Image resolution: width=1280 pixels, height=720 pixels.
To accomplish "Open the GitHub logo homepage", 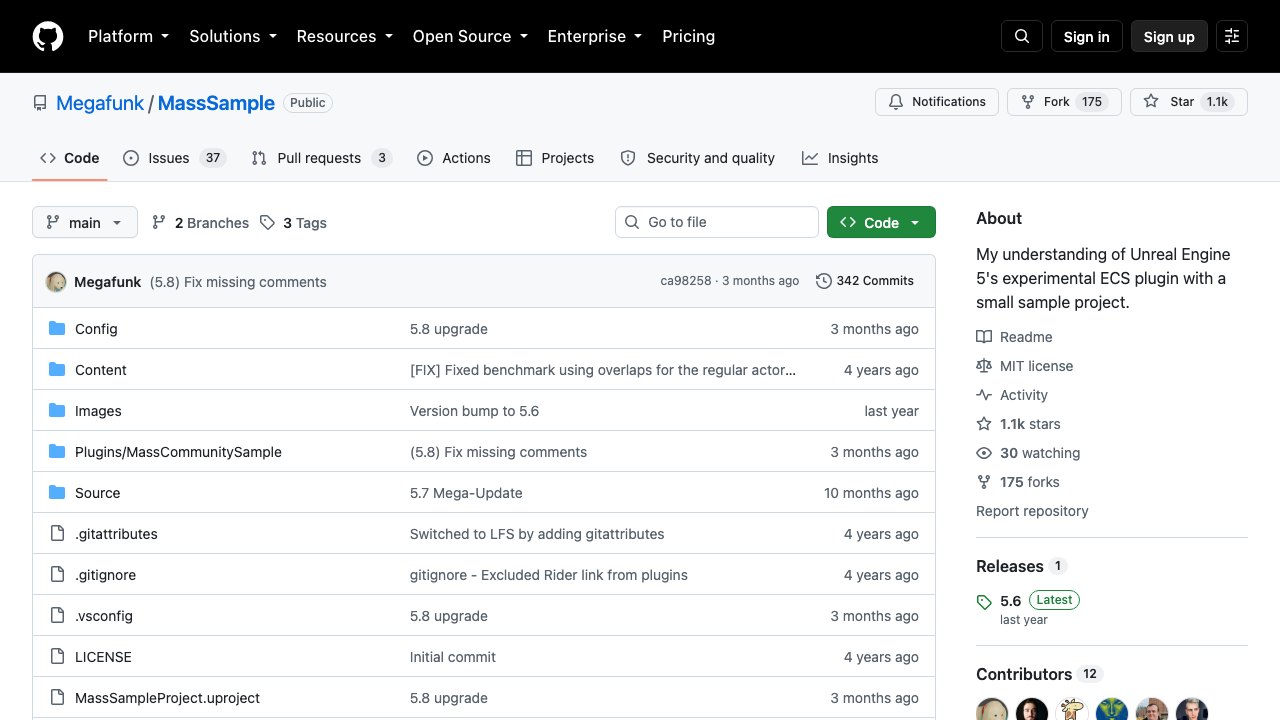I will click(x=48, y=36).
